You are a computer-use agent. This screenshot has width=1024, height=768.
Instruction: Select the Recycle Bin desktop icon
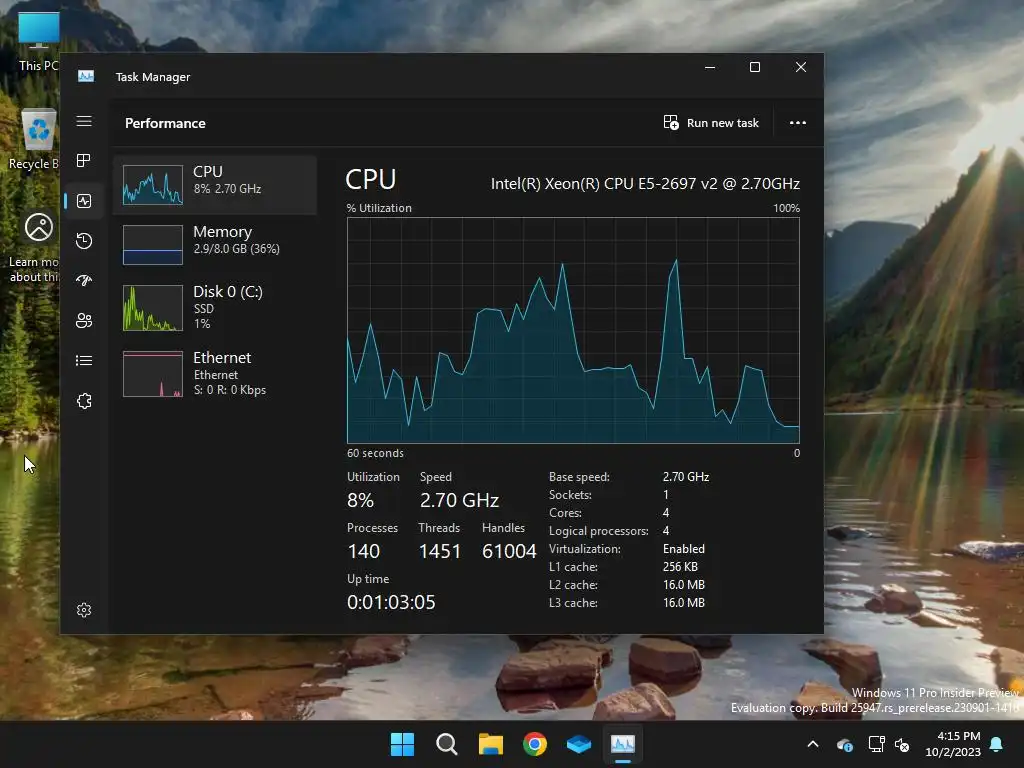click(37, 139)
